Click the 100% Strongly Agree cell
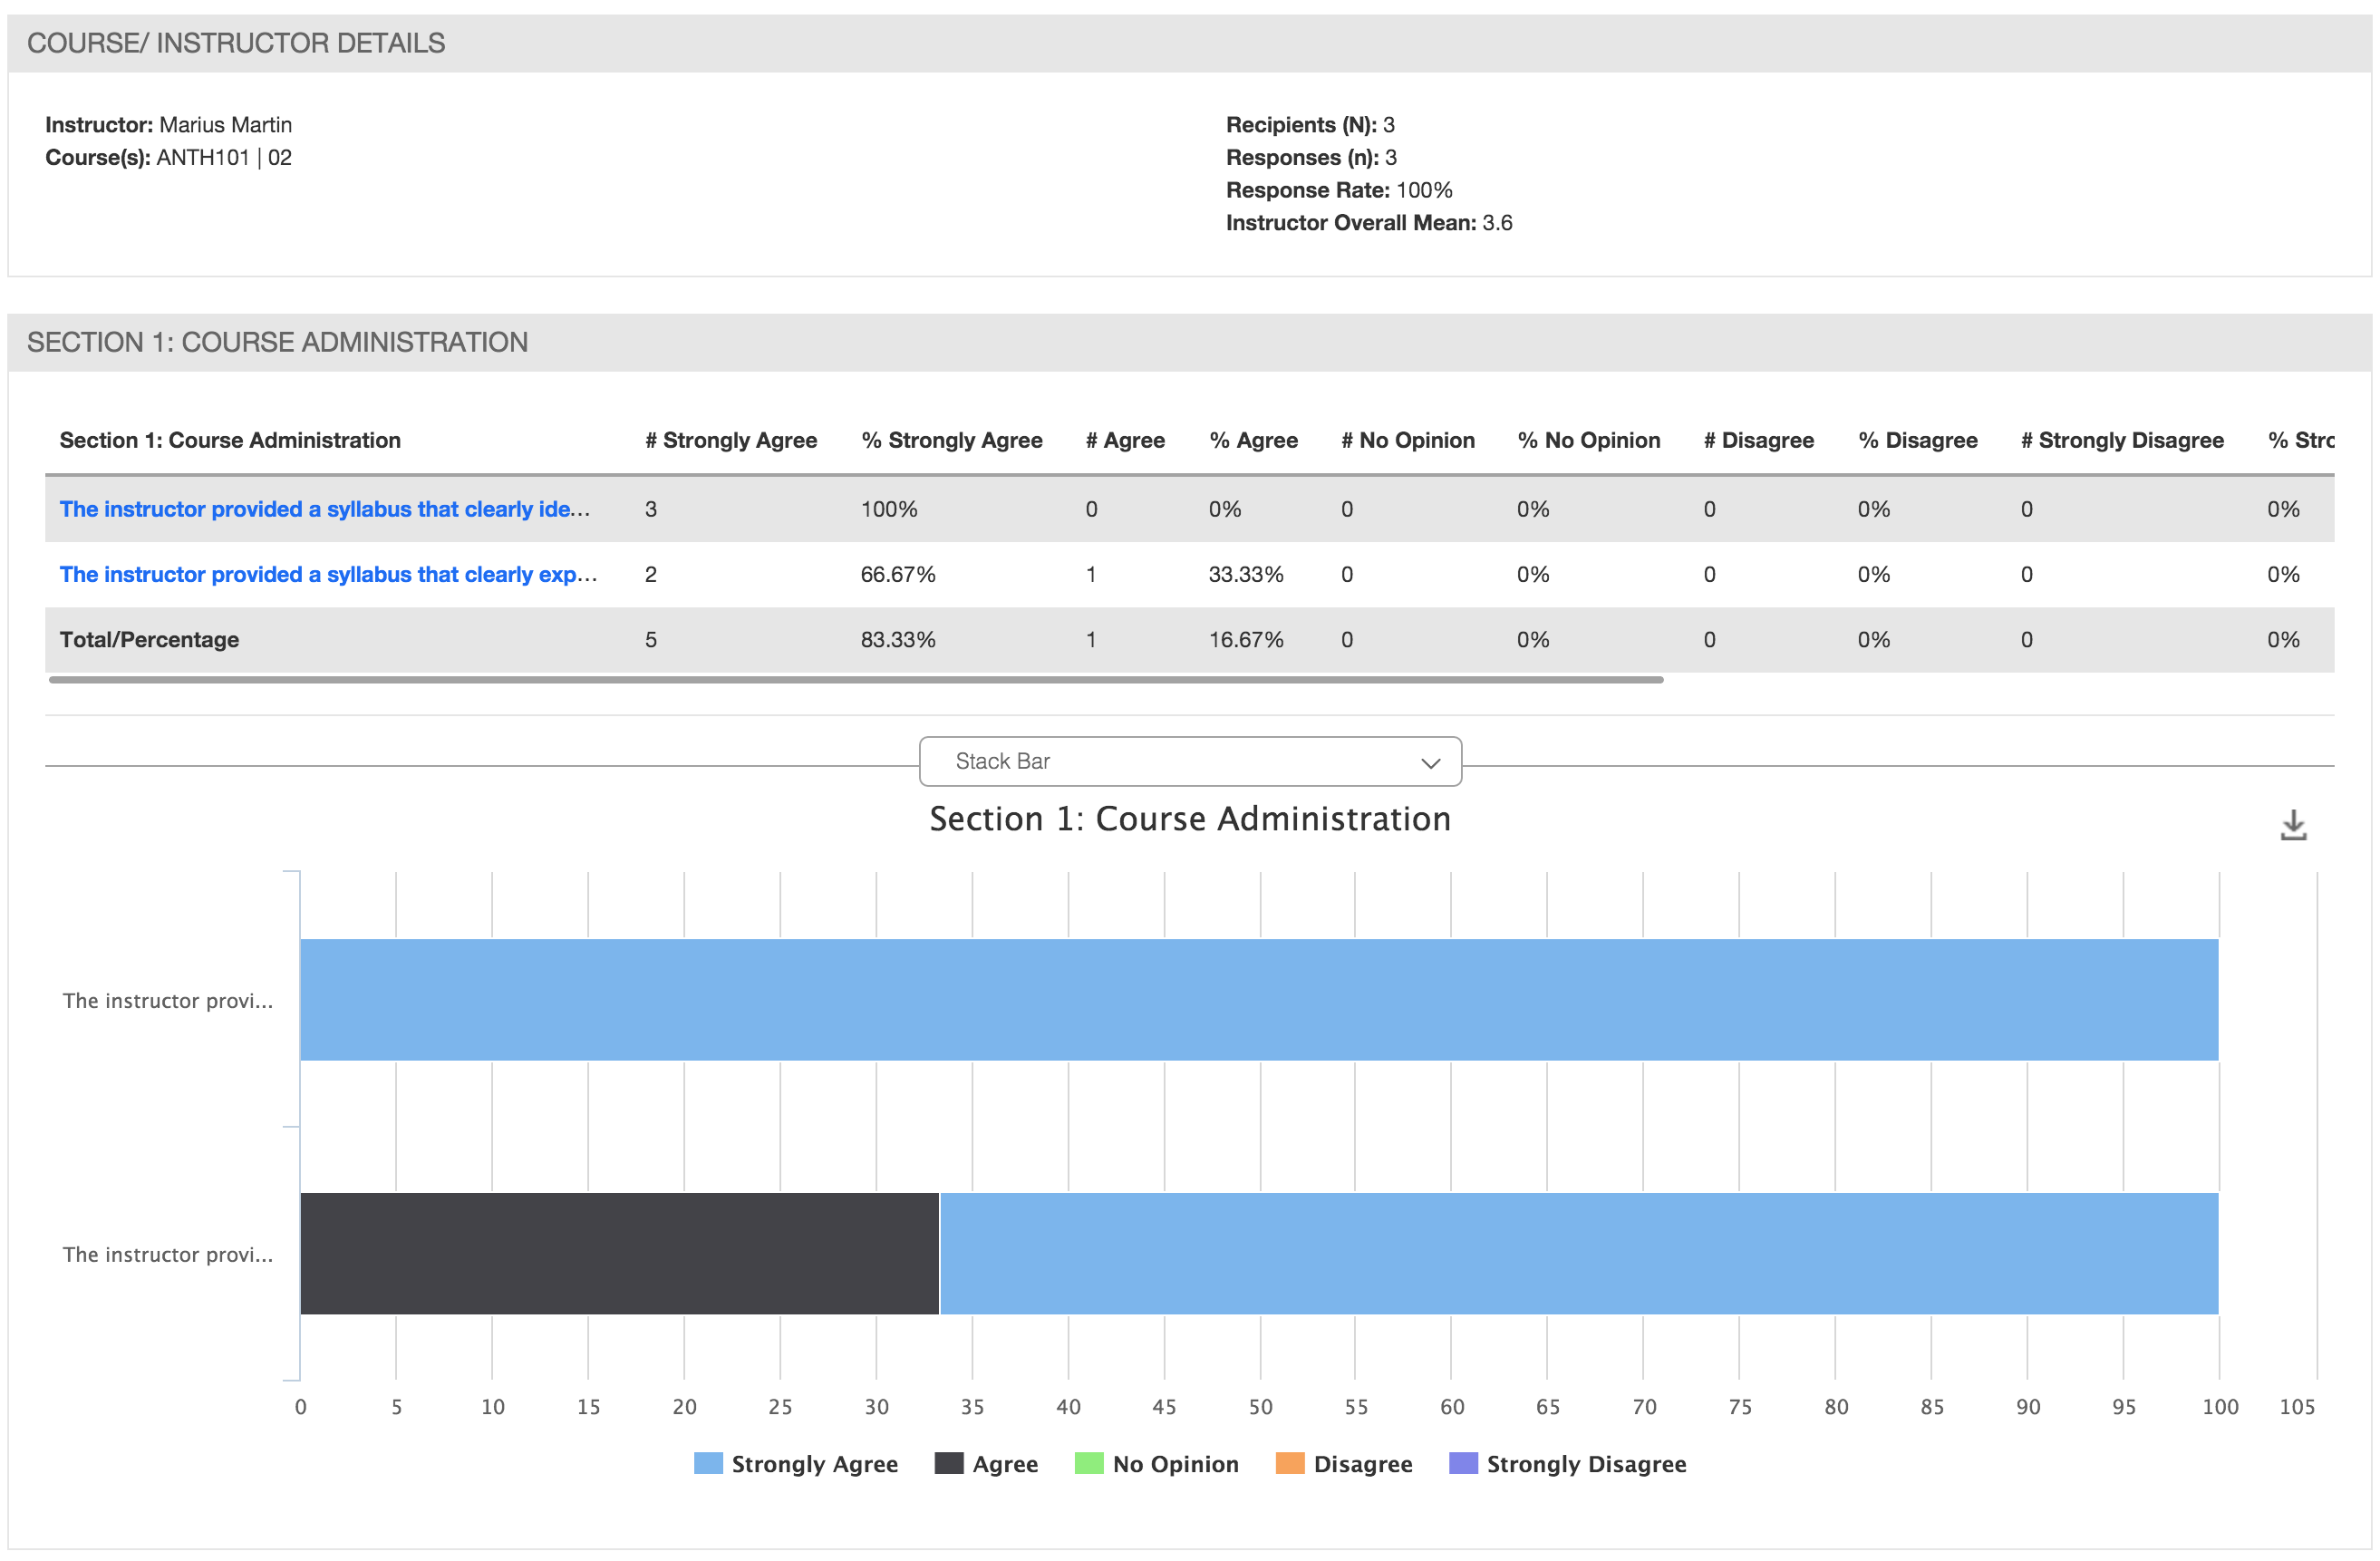 pyautogui.click(x=889, y=509)
